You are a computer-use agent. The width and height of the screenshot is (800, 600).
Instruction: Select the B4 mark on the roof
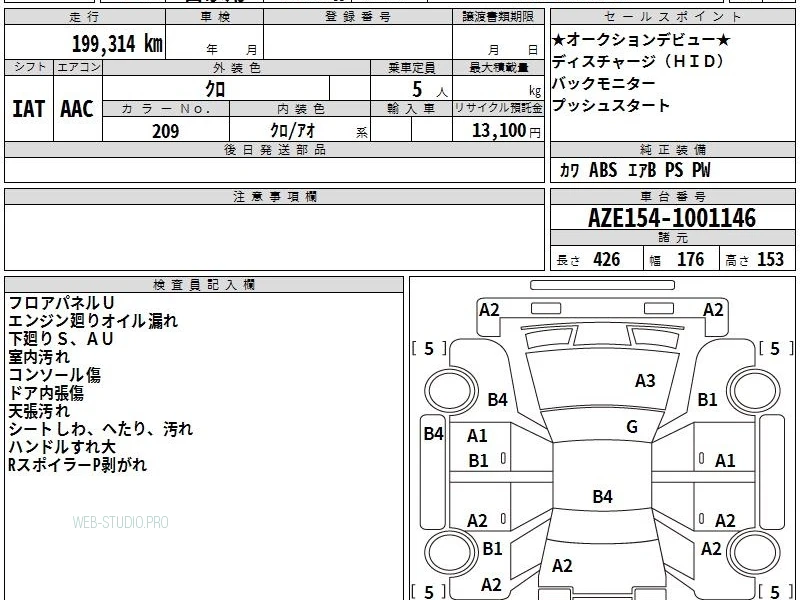[603, 496]
